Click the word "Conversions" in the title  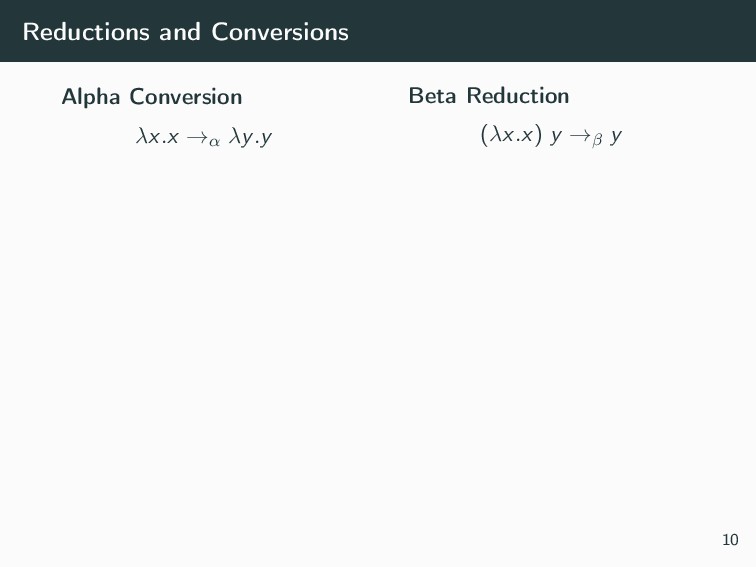[x=280, y=32]
